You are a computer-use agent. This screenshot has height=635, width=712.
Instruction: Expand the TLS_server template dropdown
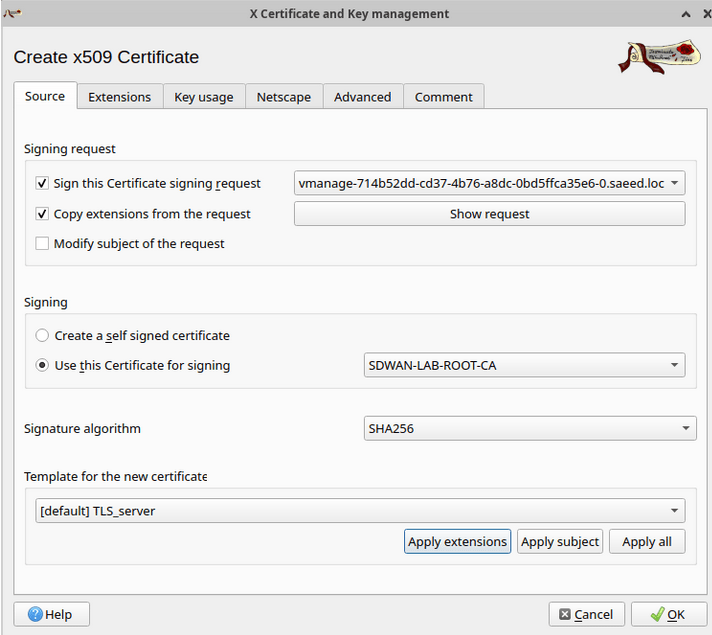click(359, 510)
